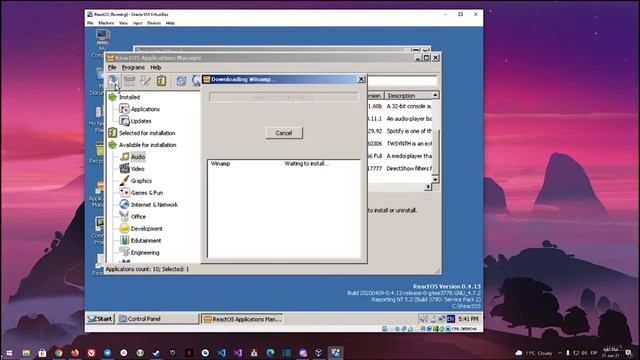Switch to Control Panel taskbar button
The image size is (640, 360).
point(158,319)
